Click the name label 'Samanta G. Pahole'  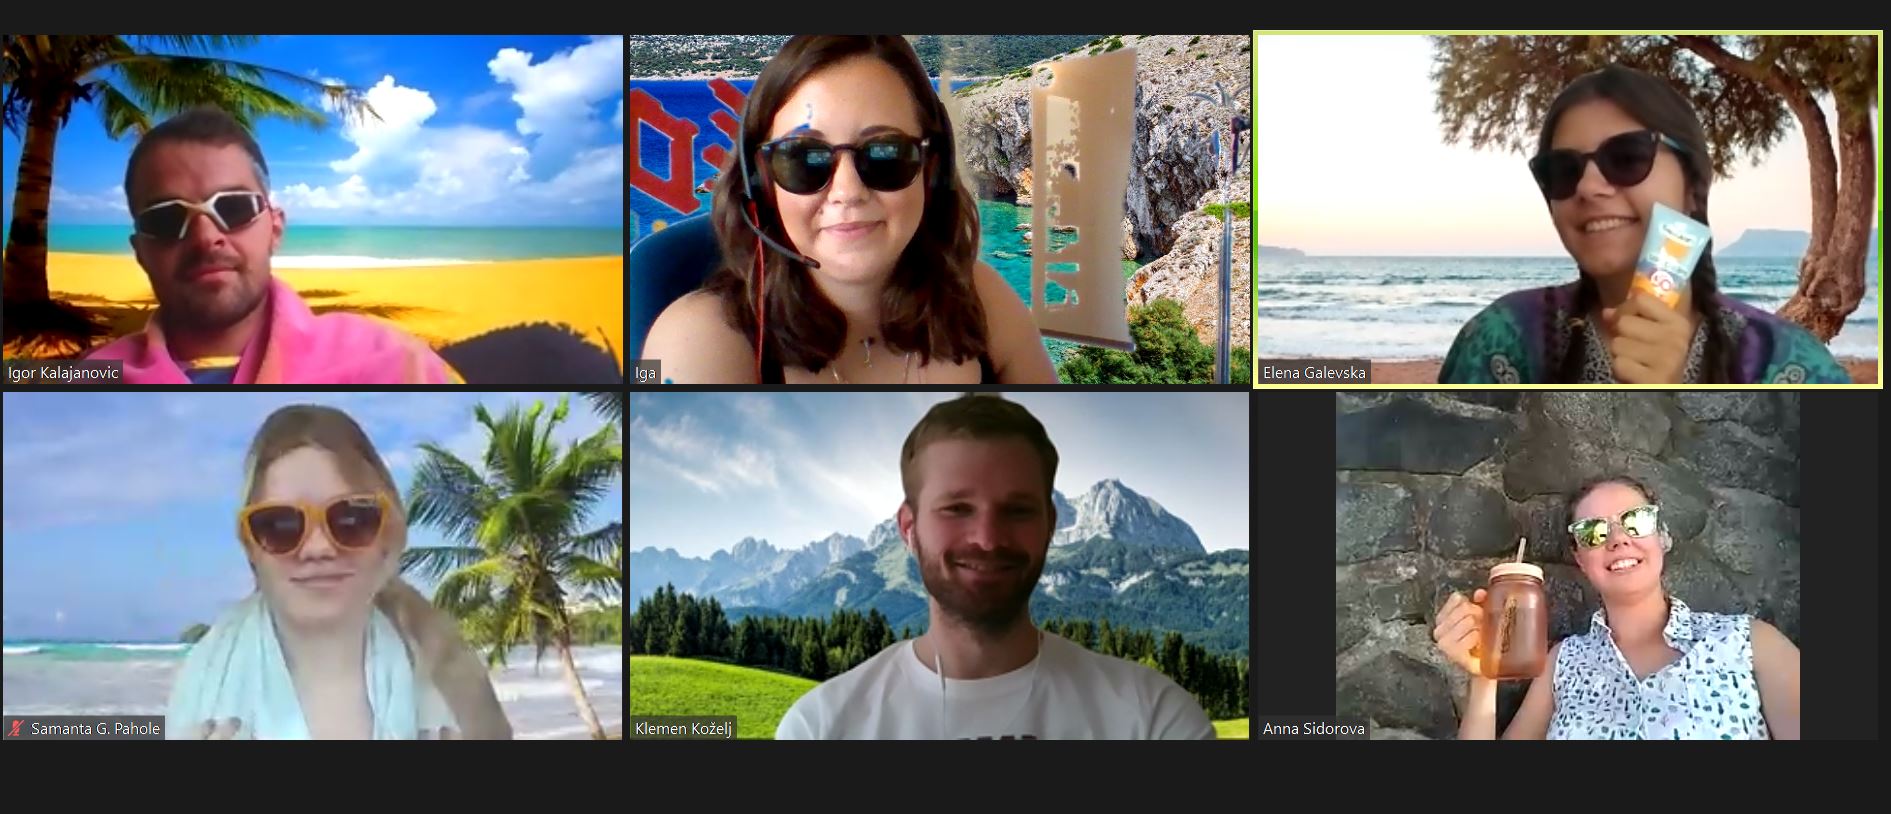[x=95, y=728]
